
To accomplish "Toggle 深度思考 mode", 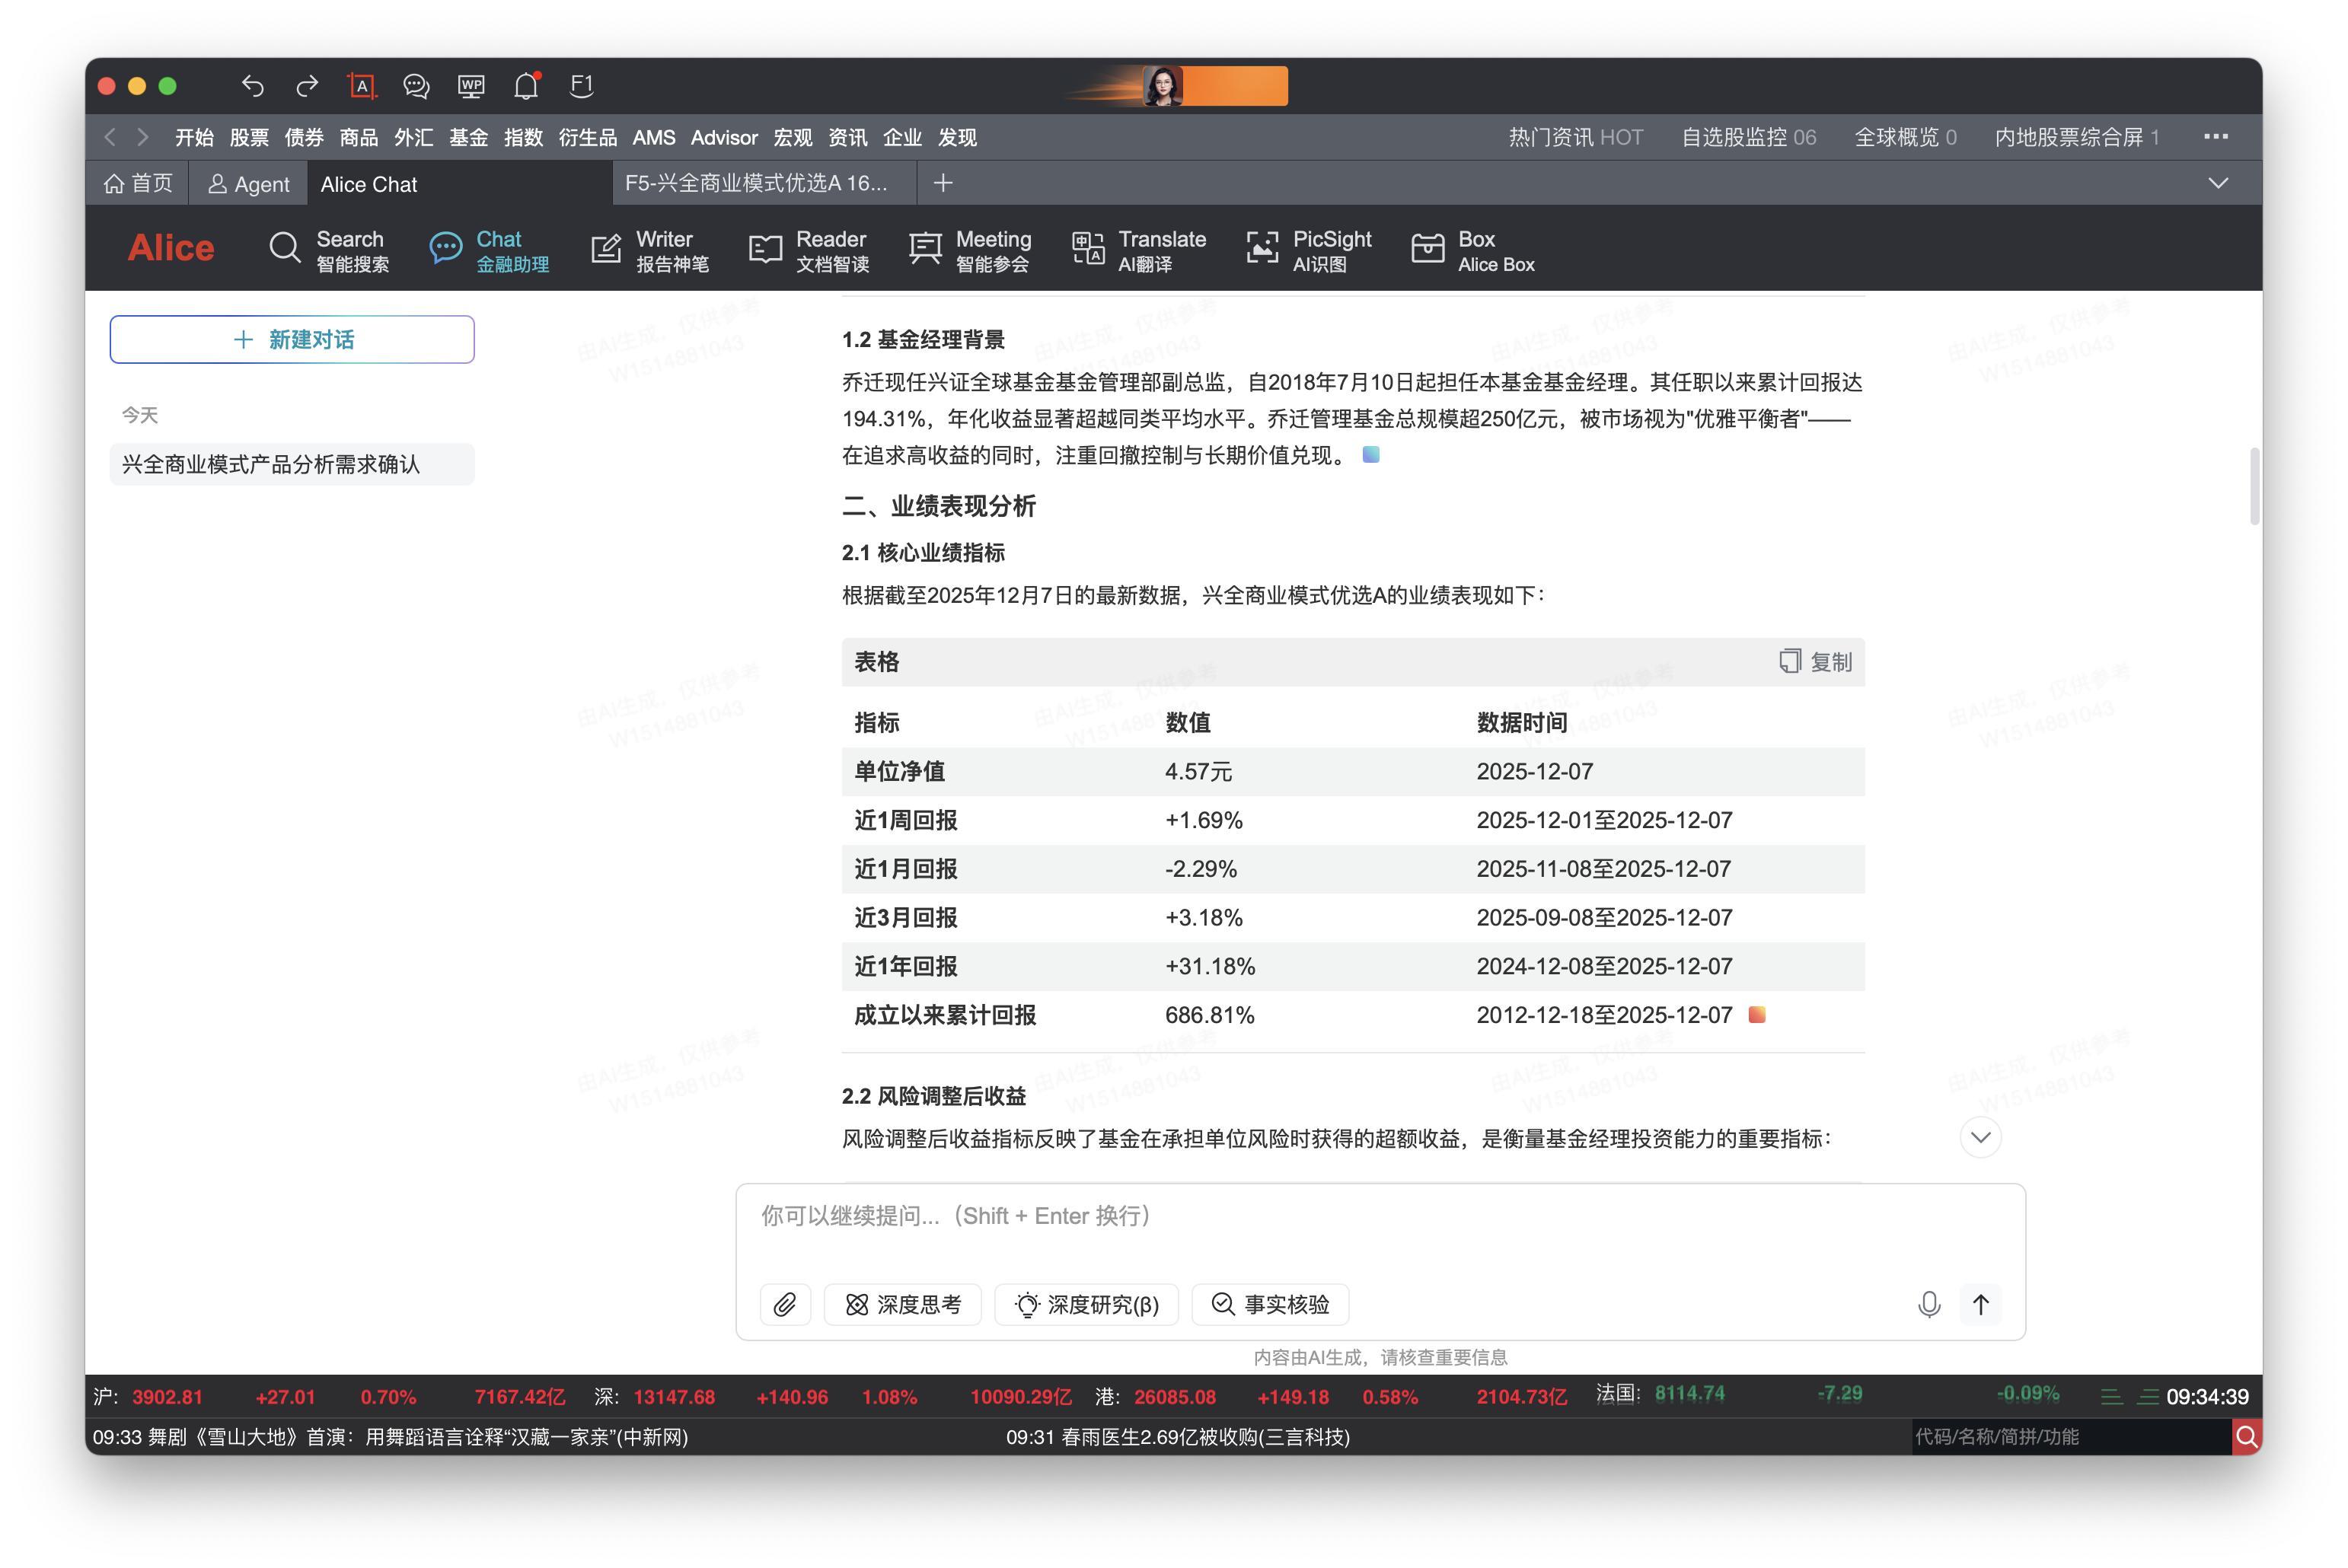I will tap(902, 1304).
